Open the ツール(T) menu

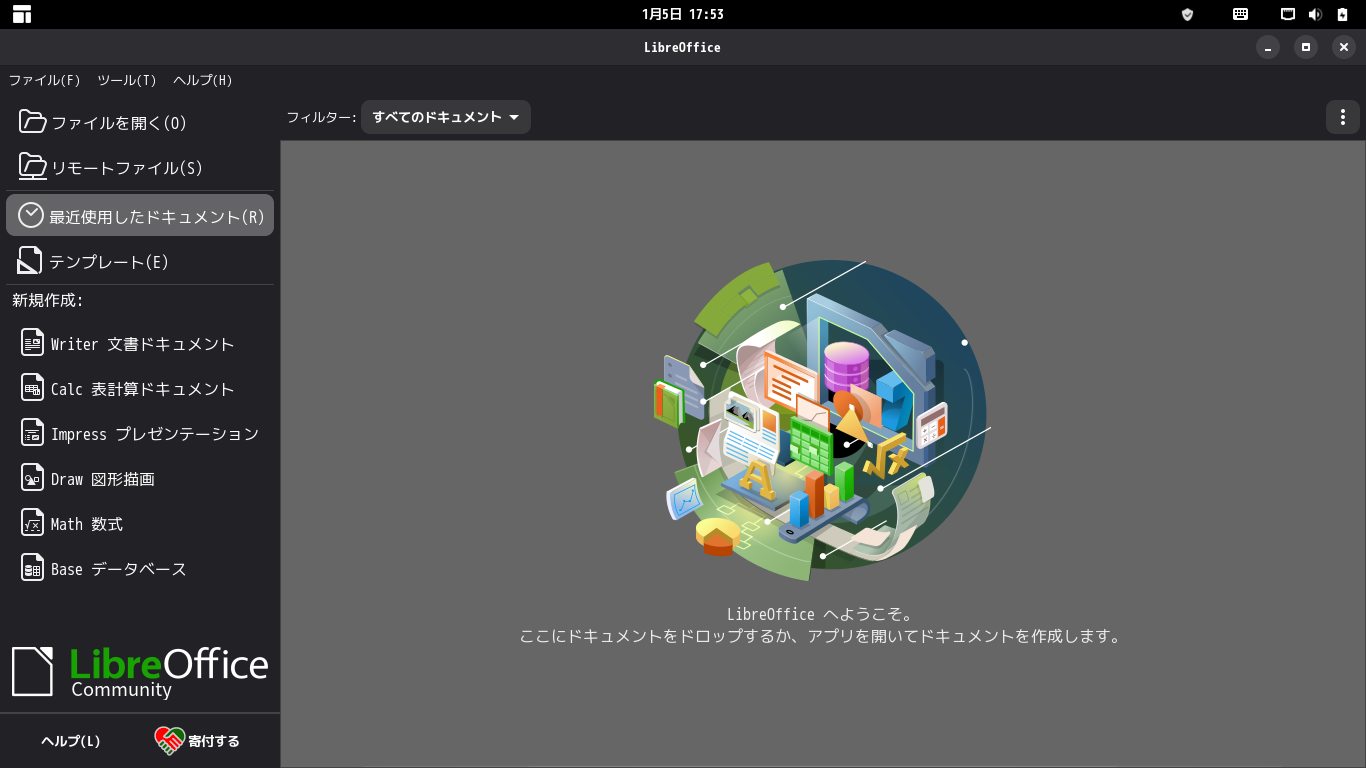tap(127, 80)
